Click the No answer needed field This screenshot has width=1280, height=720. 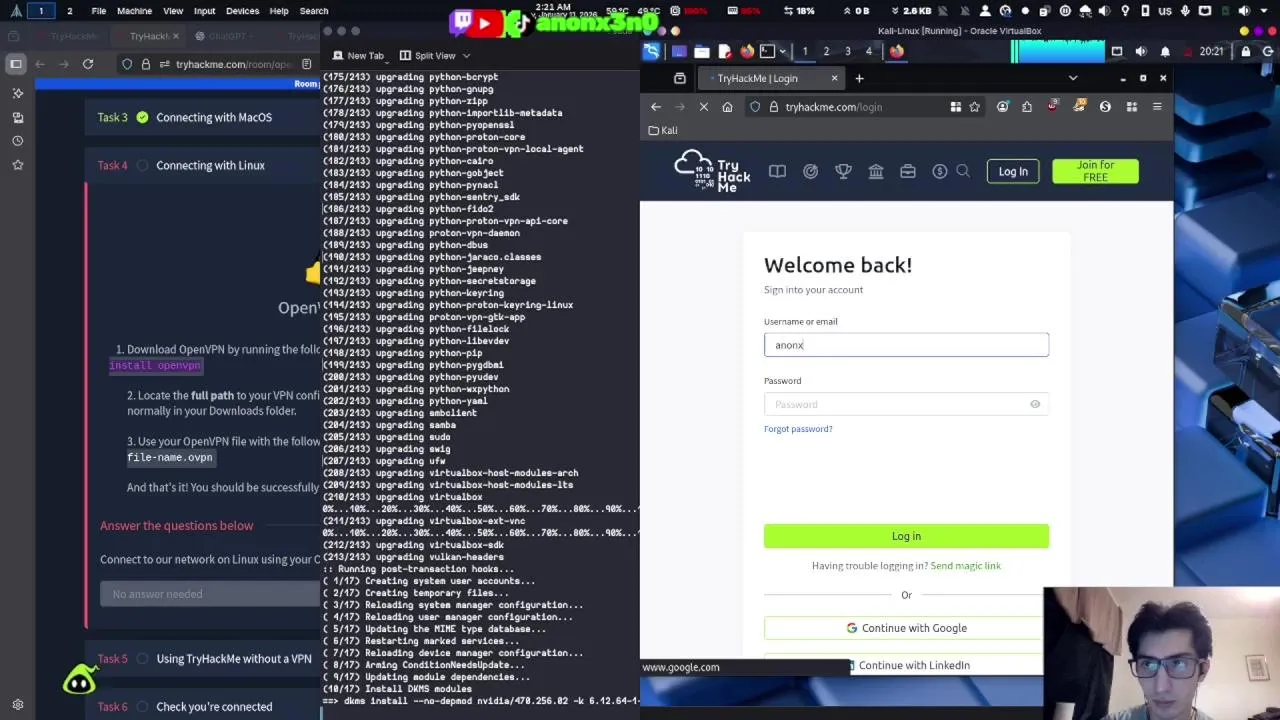[x=210, y=594]
